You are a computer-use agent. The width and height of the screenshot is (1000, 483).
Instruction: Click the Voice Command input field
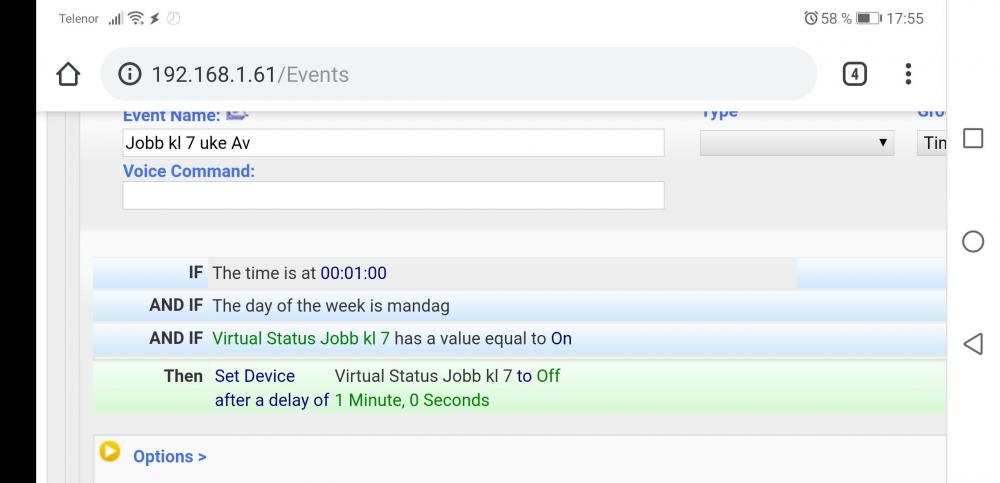[393, 195]
